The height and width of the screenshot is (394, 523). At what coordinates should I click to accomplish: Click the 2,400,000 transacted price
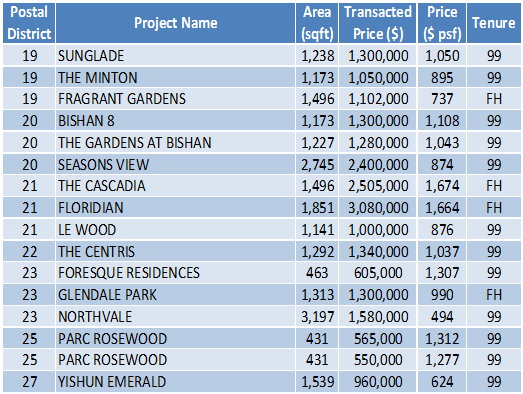click(x=378, y=164)
